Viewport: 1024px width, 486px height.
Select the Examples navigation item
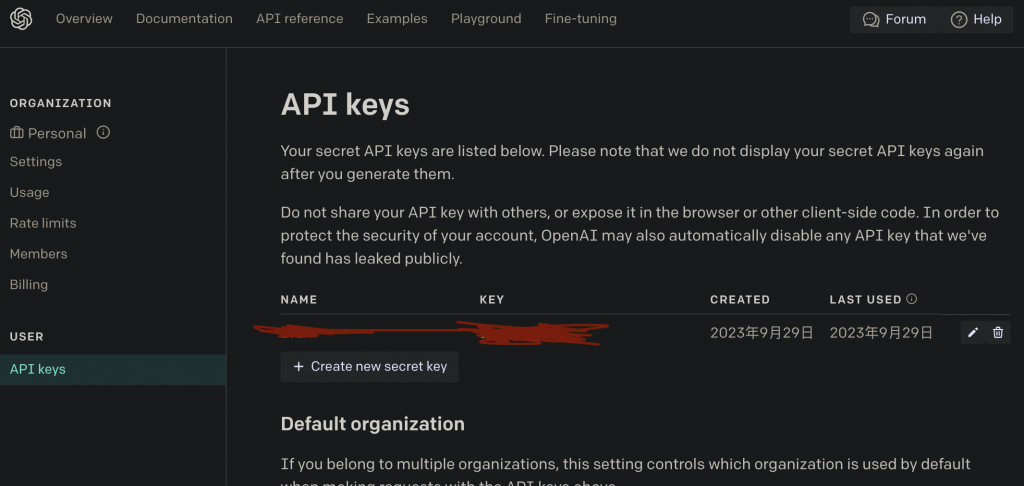click(397, 19)
